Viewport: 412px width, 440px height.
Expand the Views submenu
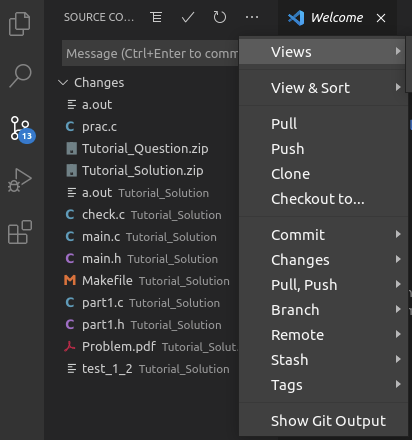(x=322, y=52)
